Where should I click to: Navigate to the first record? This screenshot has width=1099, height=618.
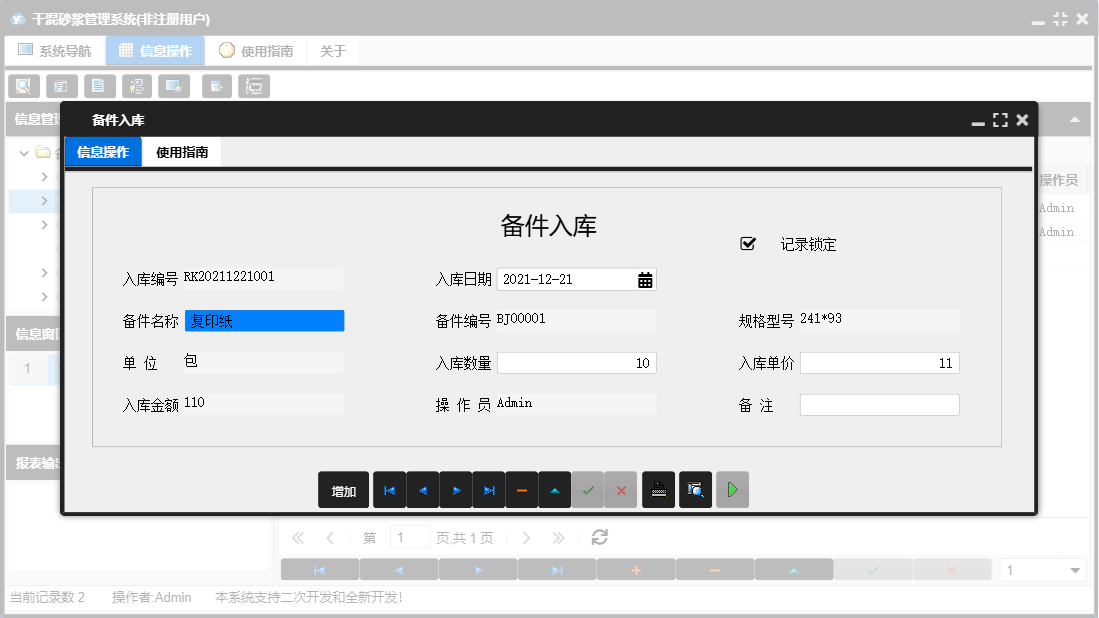click(x=390, y=490)
